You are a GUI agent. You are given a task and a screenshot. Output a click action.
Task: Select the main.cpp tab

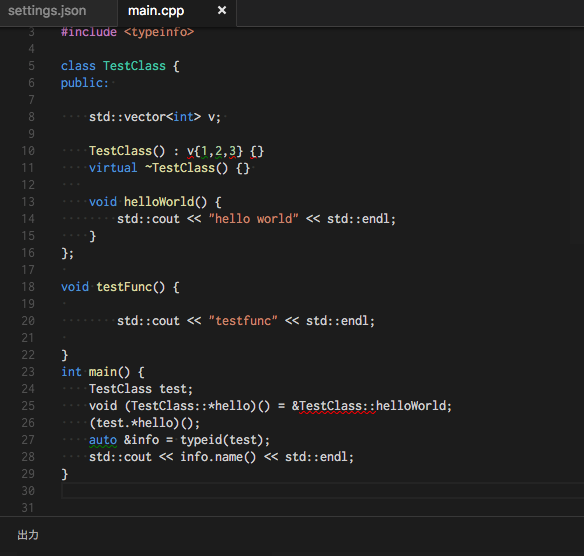coord(156,11)
